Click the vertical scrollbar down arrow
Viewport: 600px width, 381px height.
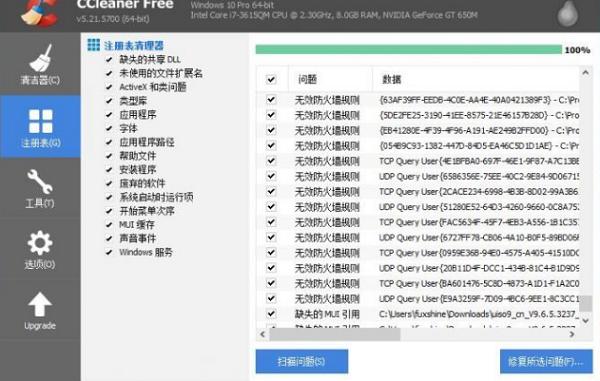(585, 321)
